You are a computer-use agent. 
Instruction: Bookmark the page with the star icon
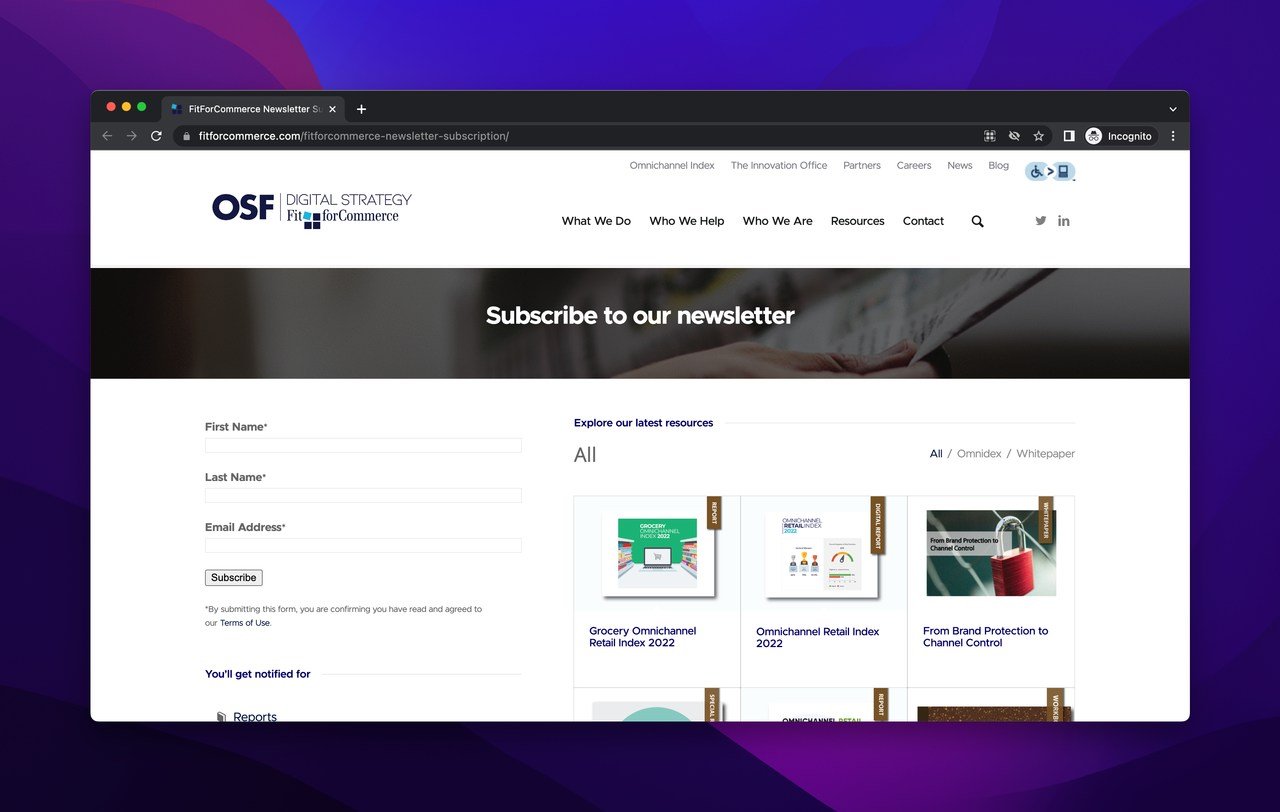(x=1038, y=135)
